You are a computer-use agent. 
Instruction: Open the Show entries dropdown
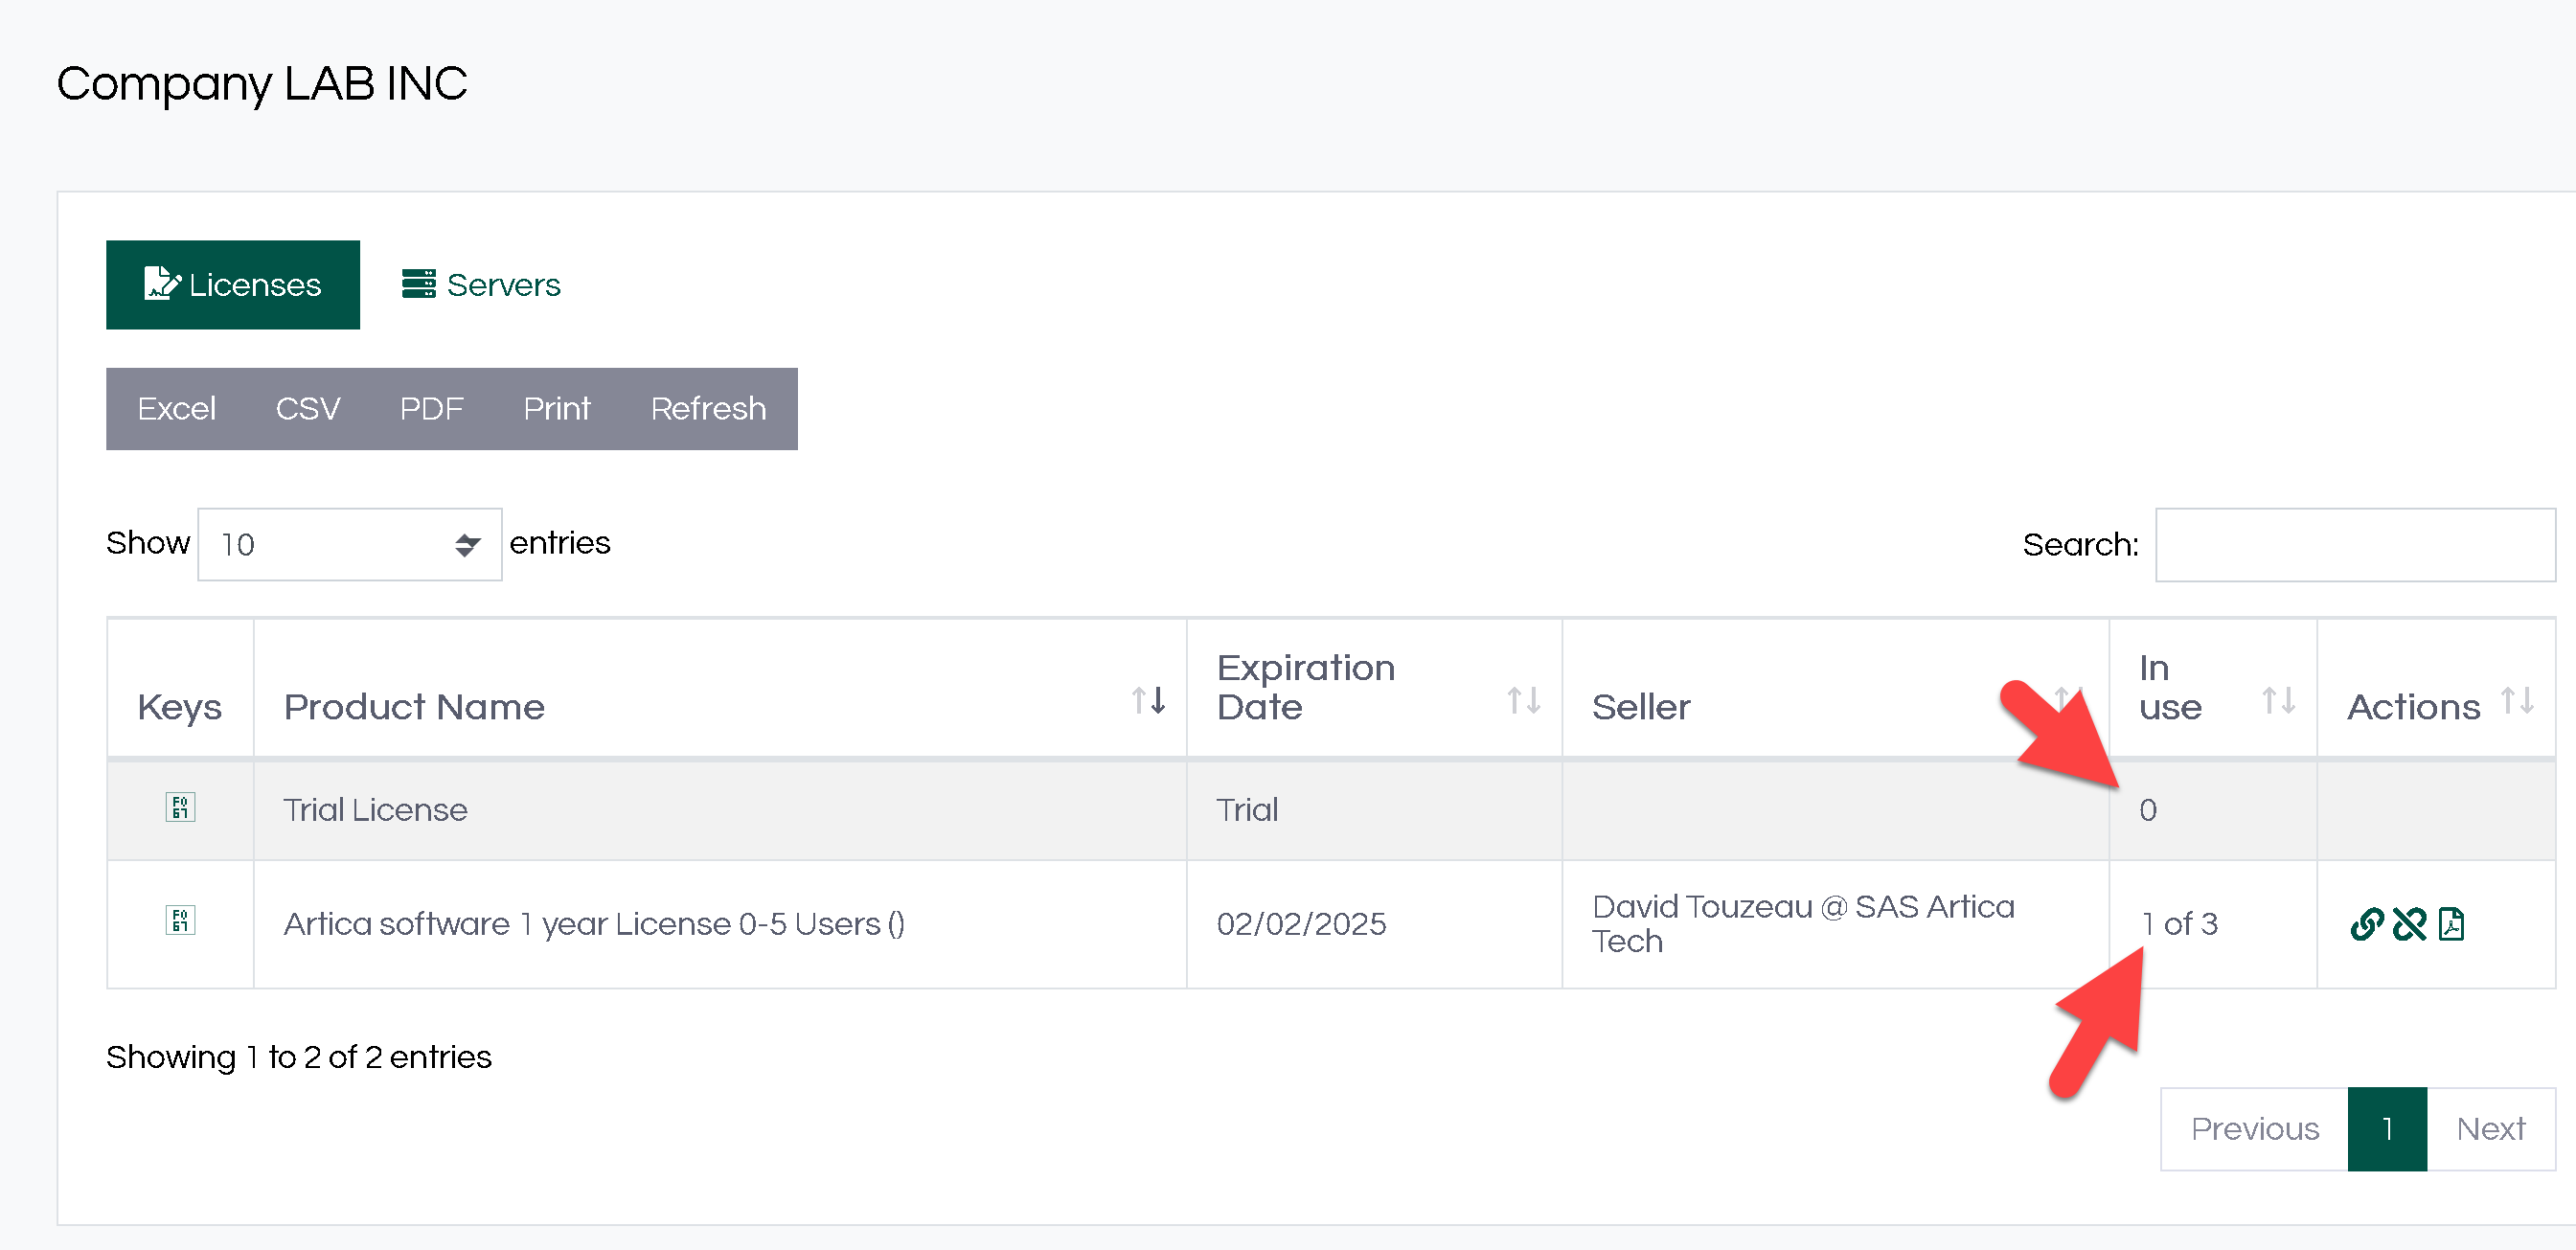tap(349, 544)
